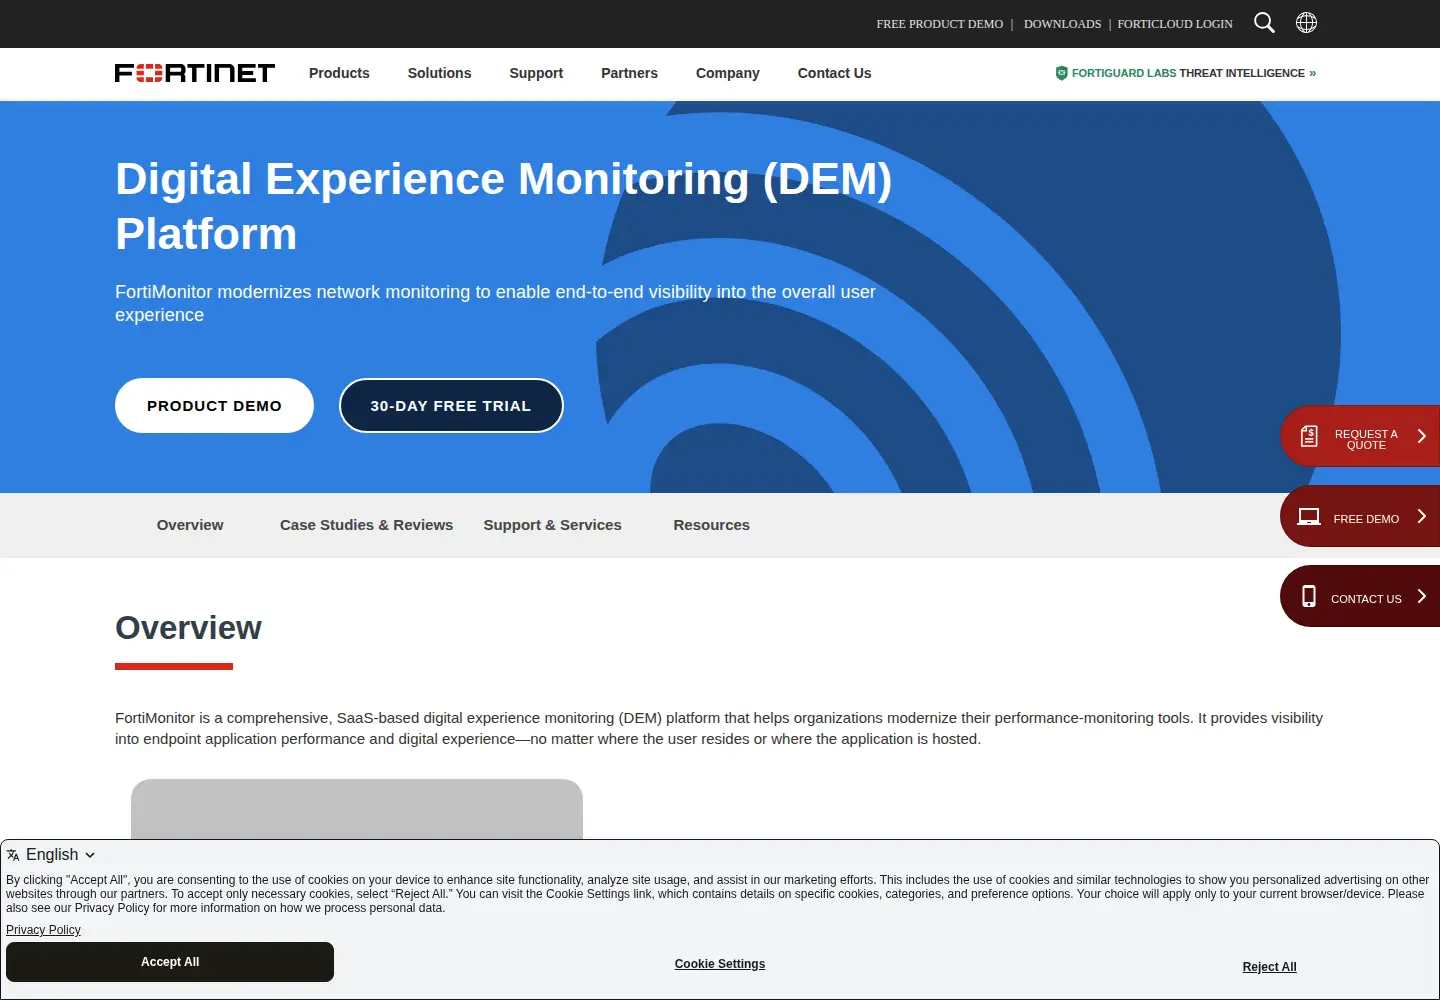Screen dimensions: 1440x1000
Task: Click the globe region selector icon
Action: tap(1306, 23)
